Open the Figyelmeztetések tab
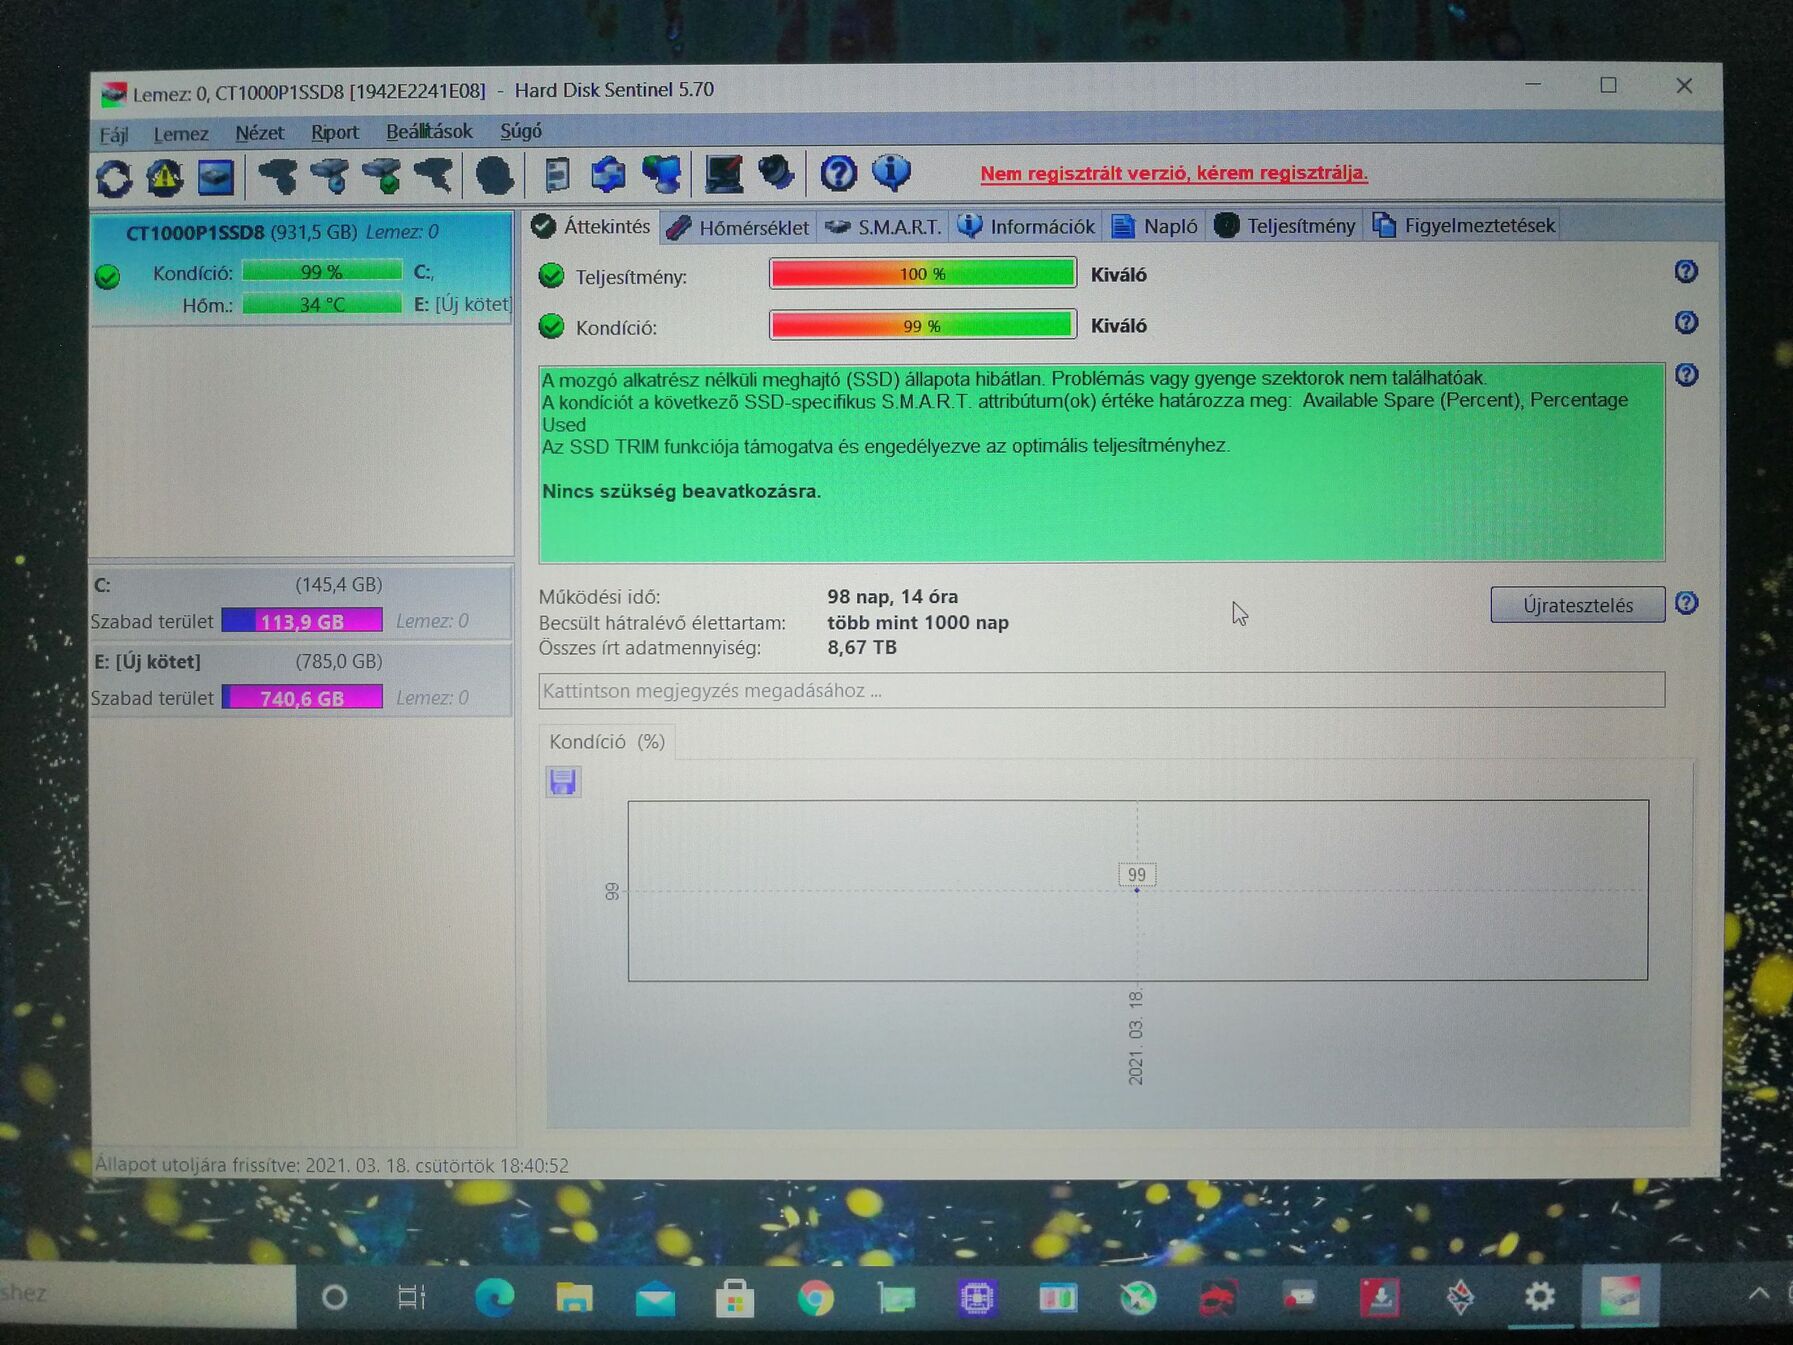Viewport: 1793px width, 1345px height. click(1464, 225)
